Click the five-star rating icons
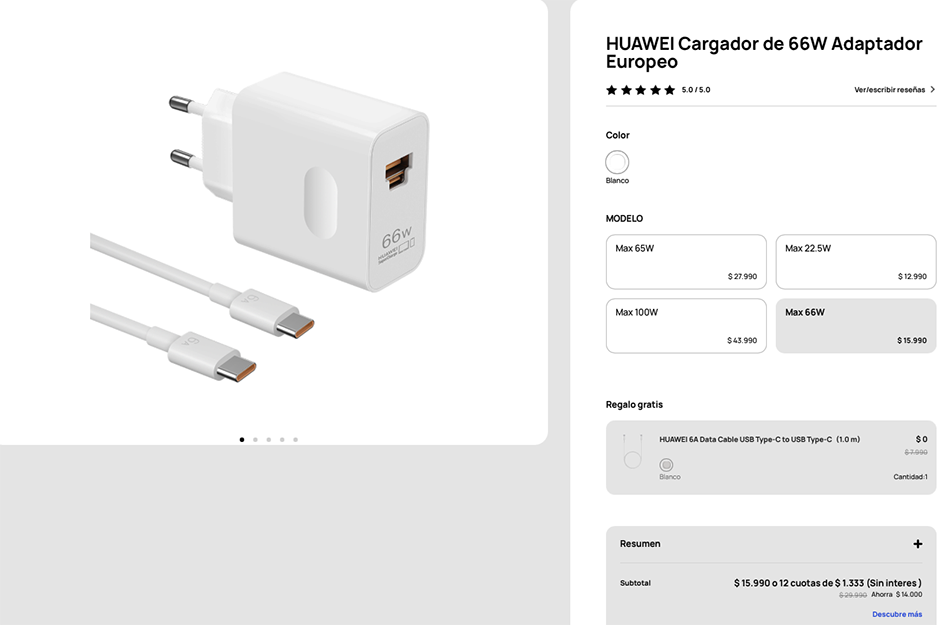The image size is (950, 625). point(640,90)
